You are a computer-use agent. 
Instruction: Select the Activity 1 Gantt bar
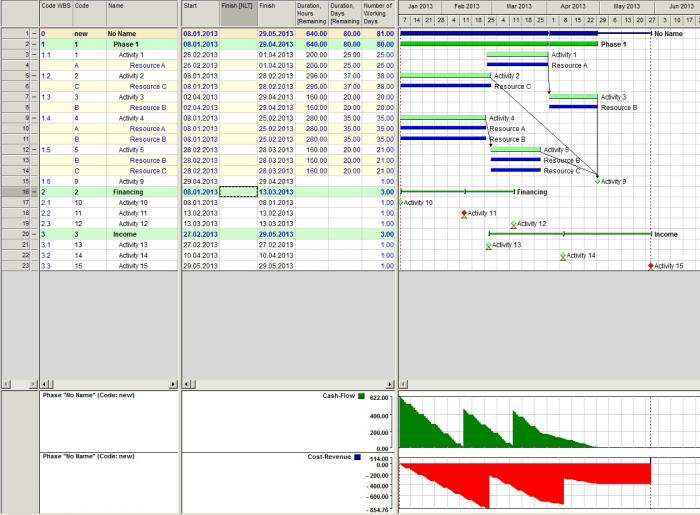[x=517, y=54]
